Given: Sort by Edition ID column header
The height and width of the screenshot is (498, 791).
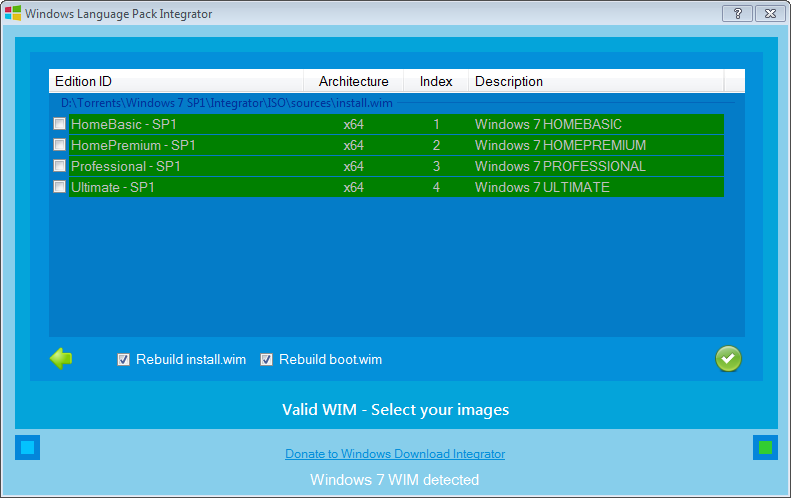Looking at the screenshot, I should click(x=176, y=81).
